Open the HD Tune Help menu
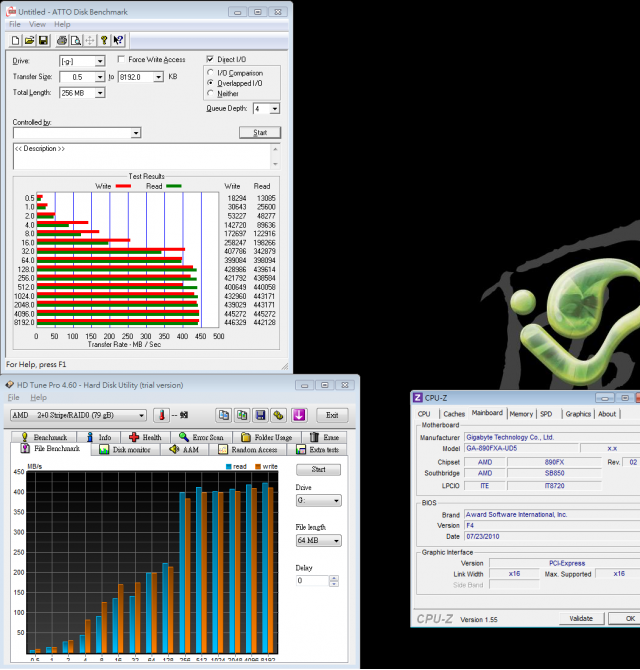640x670 pixels. [x=38, y=397]
